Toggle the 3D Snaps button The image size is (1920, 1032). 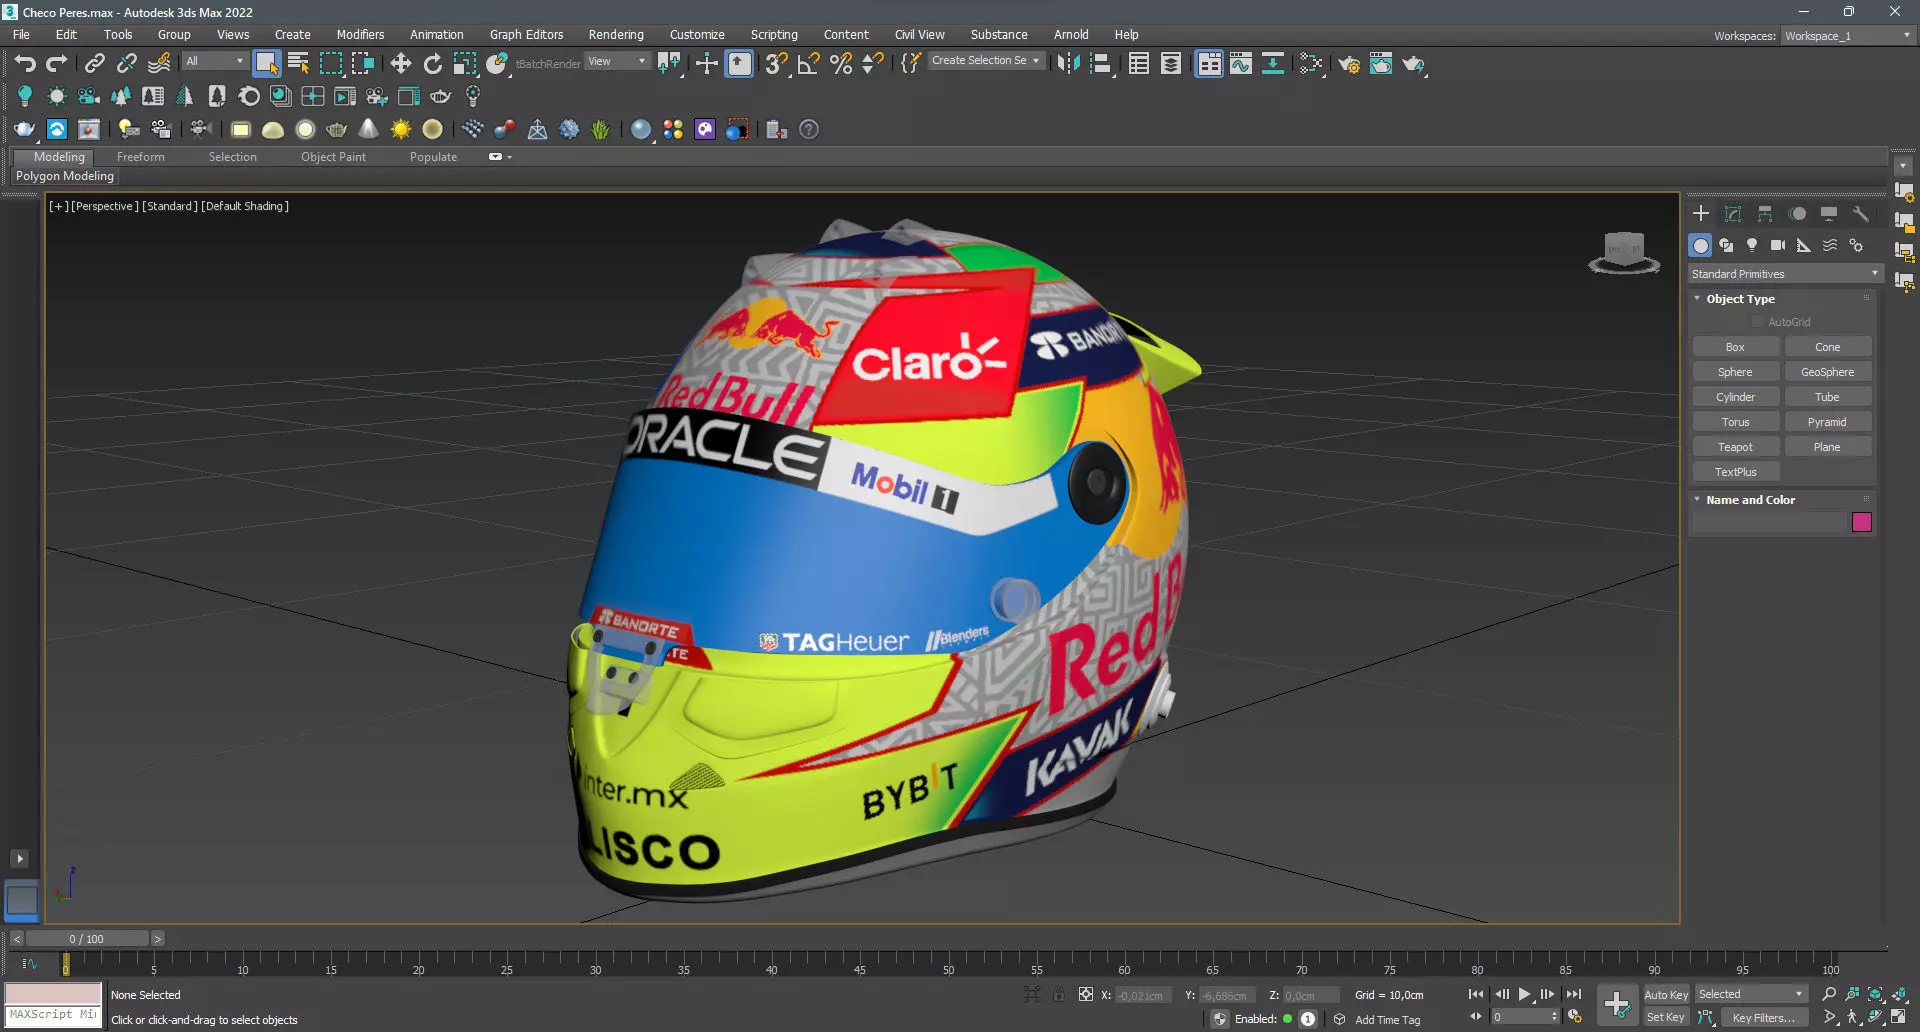776,64
